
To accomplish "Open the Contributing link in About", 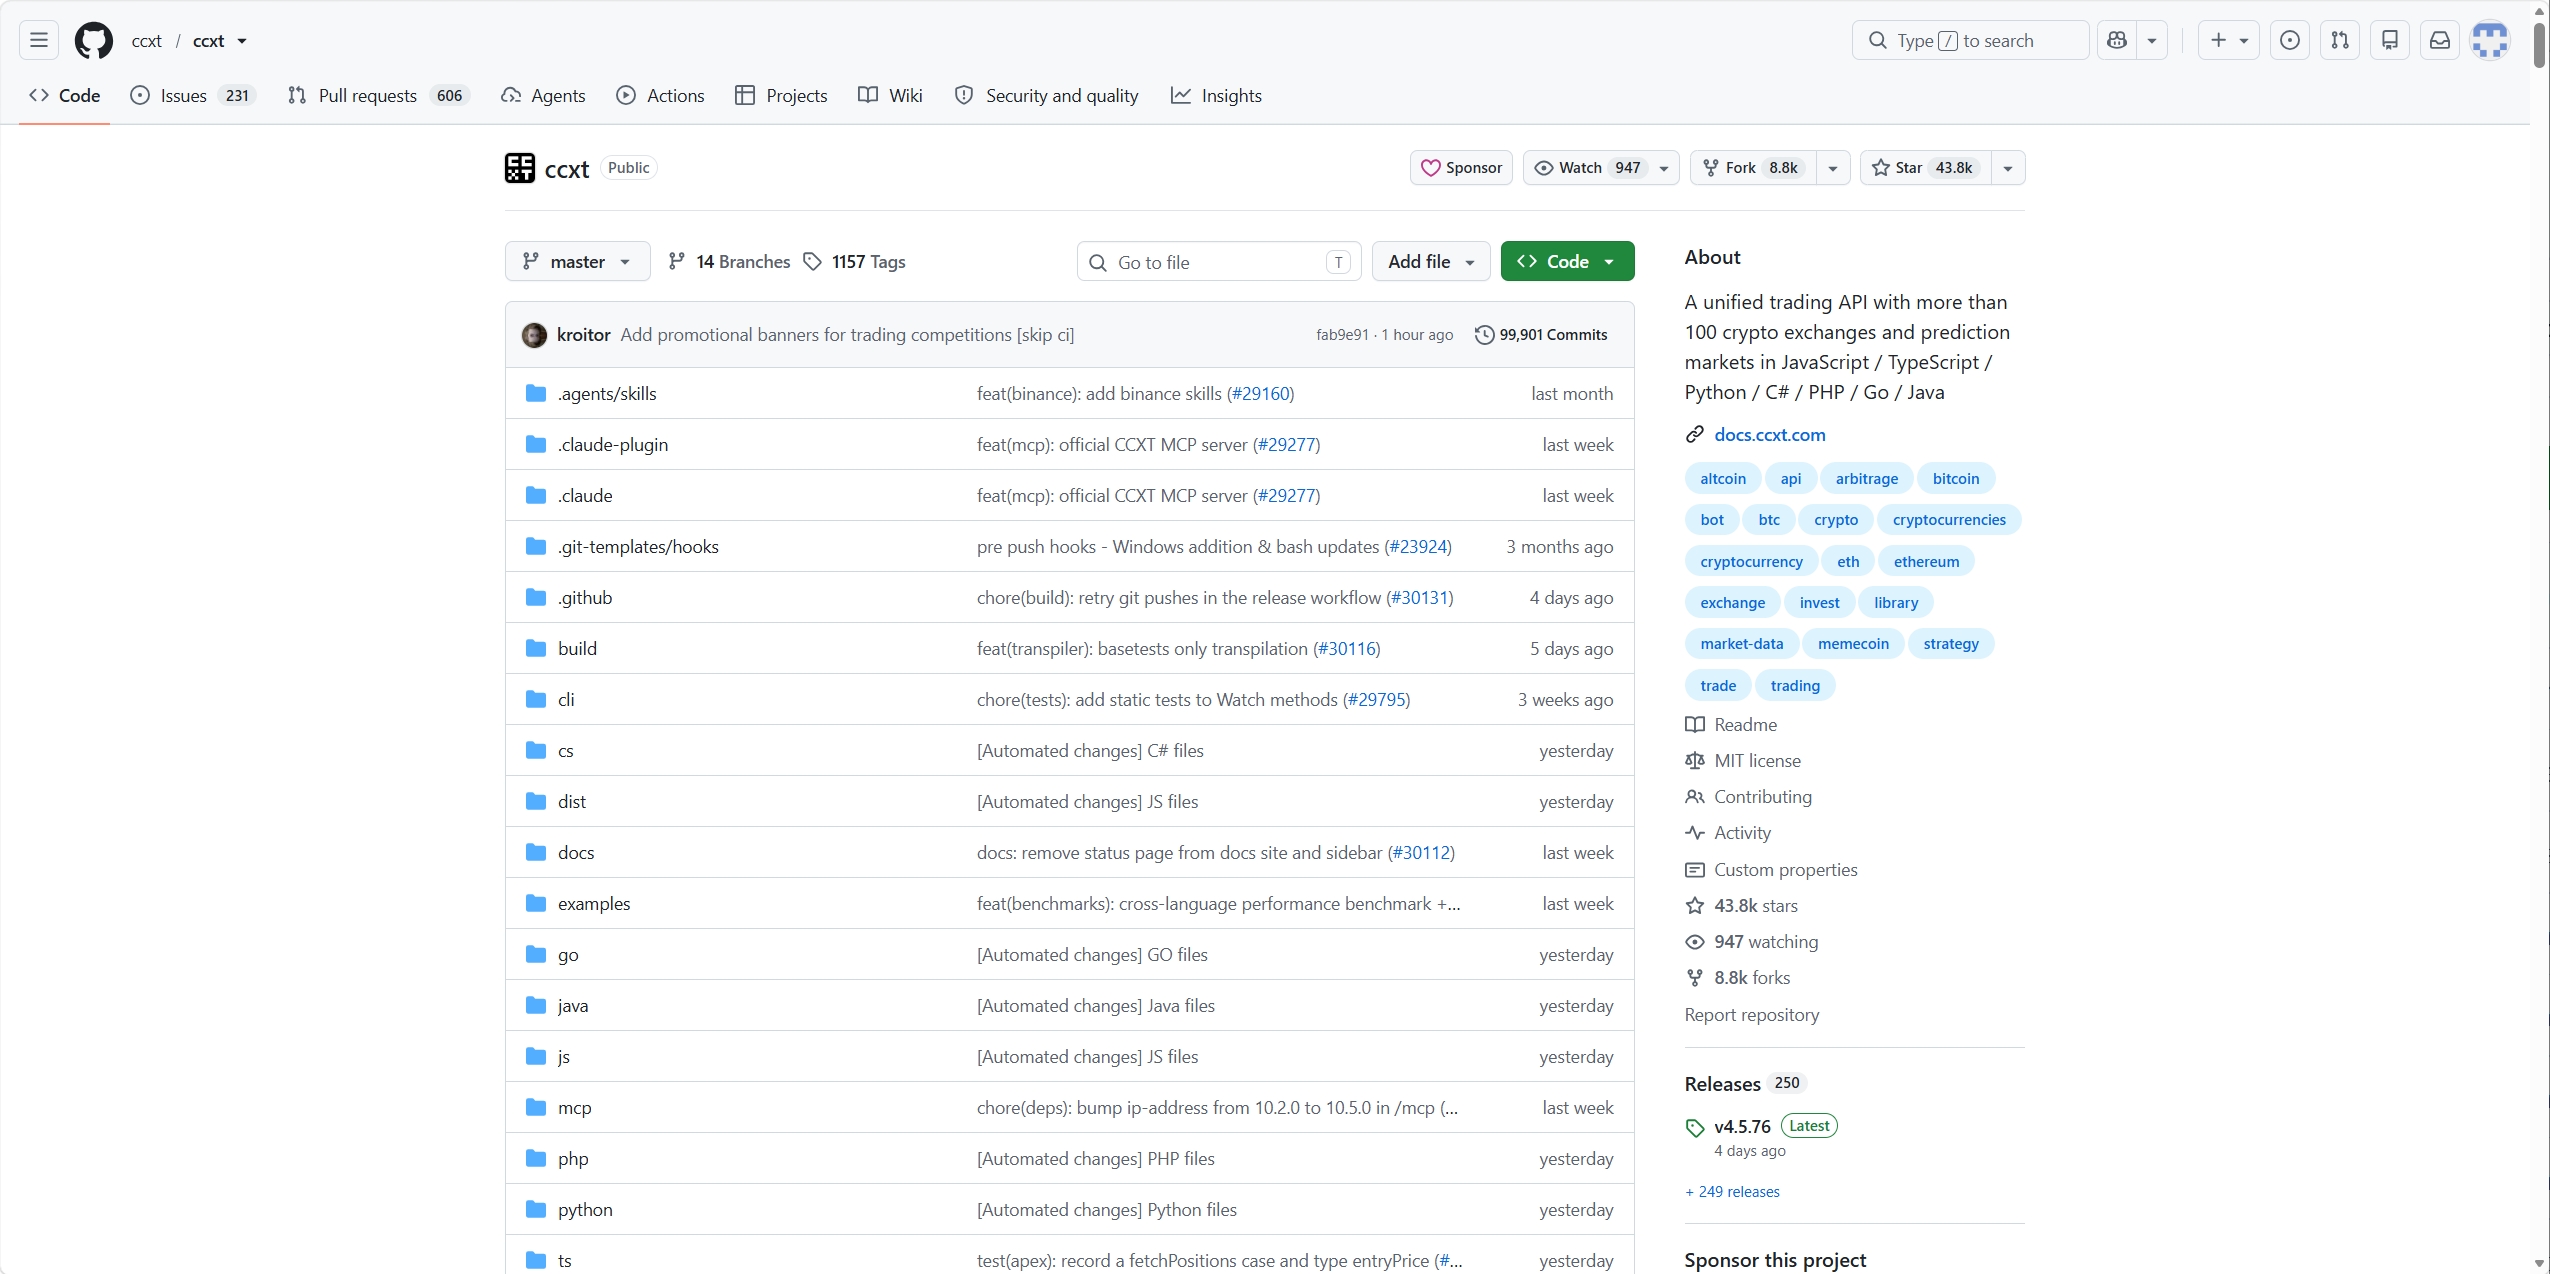I will point(1762,796).
